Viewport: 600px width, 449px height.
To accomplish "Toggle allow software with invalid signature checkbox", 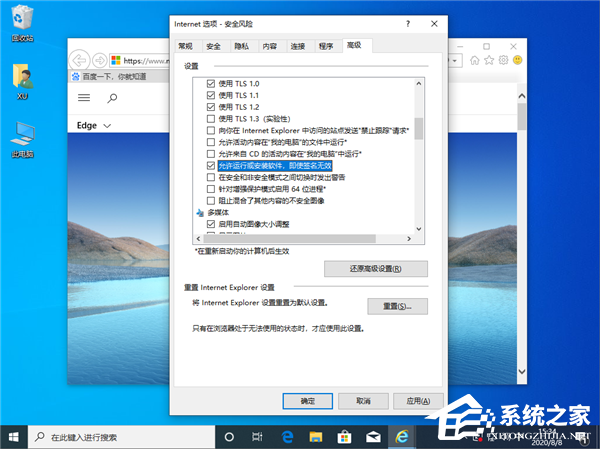I will coord(211,165).
